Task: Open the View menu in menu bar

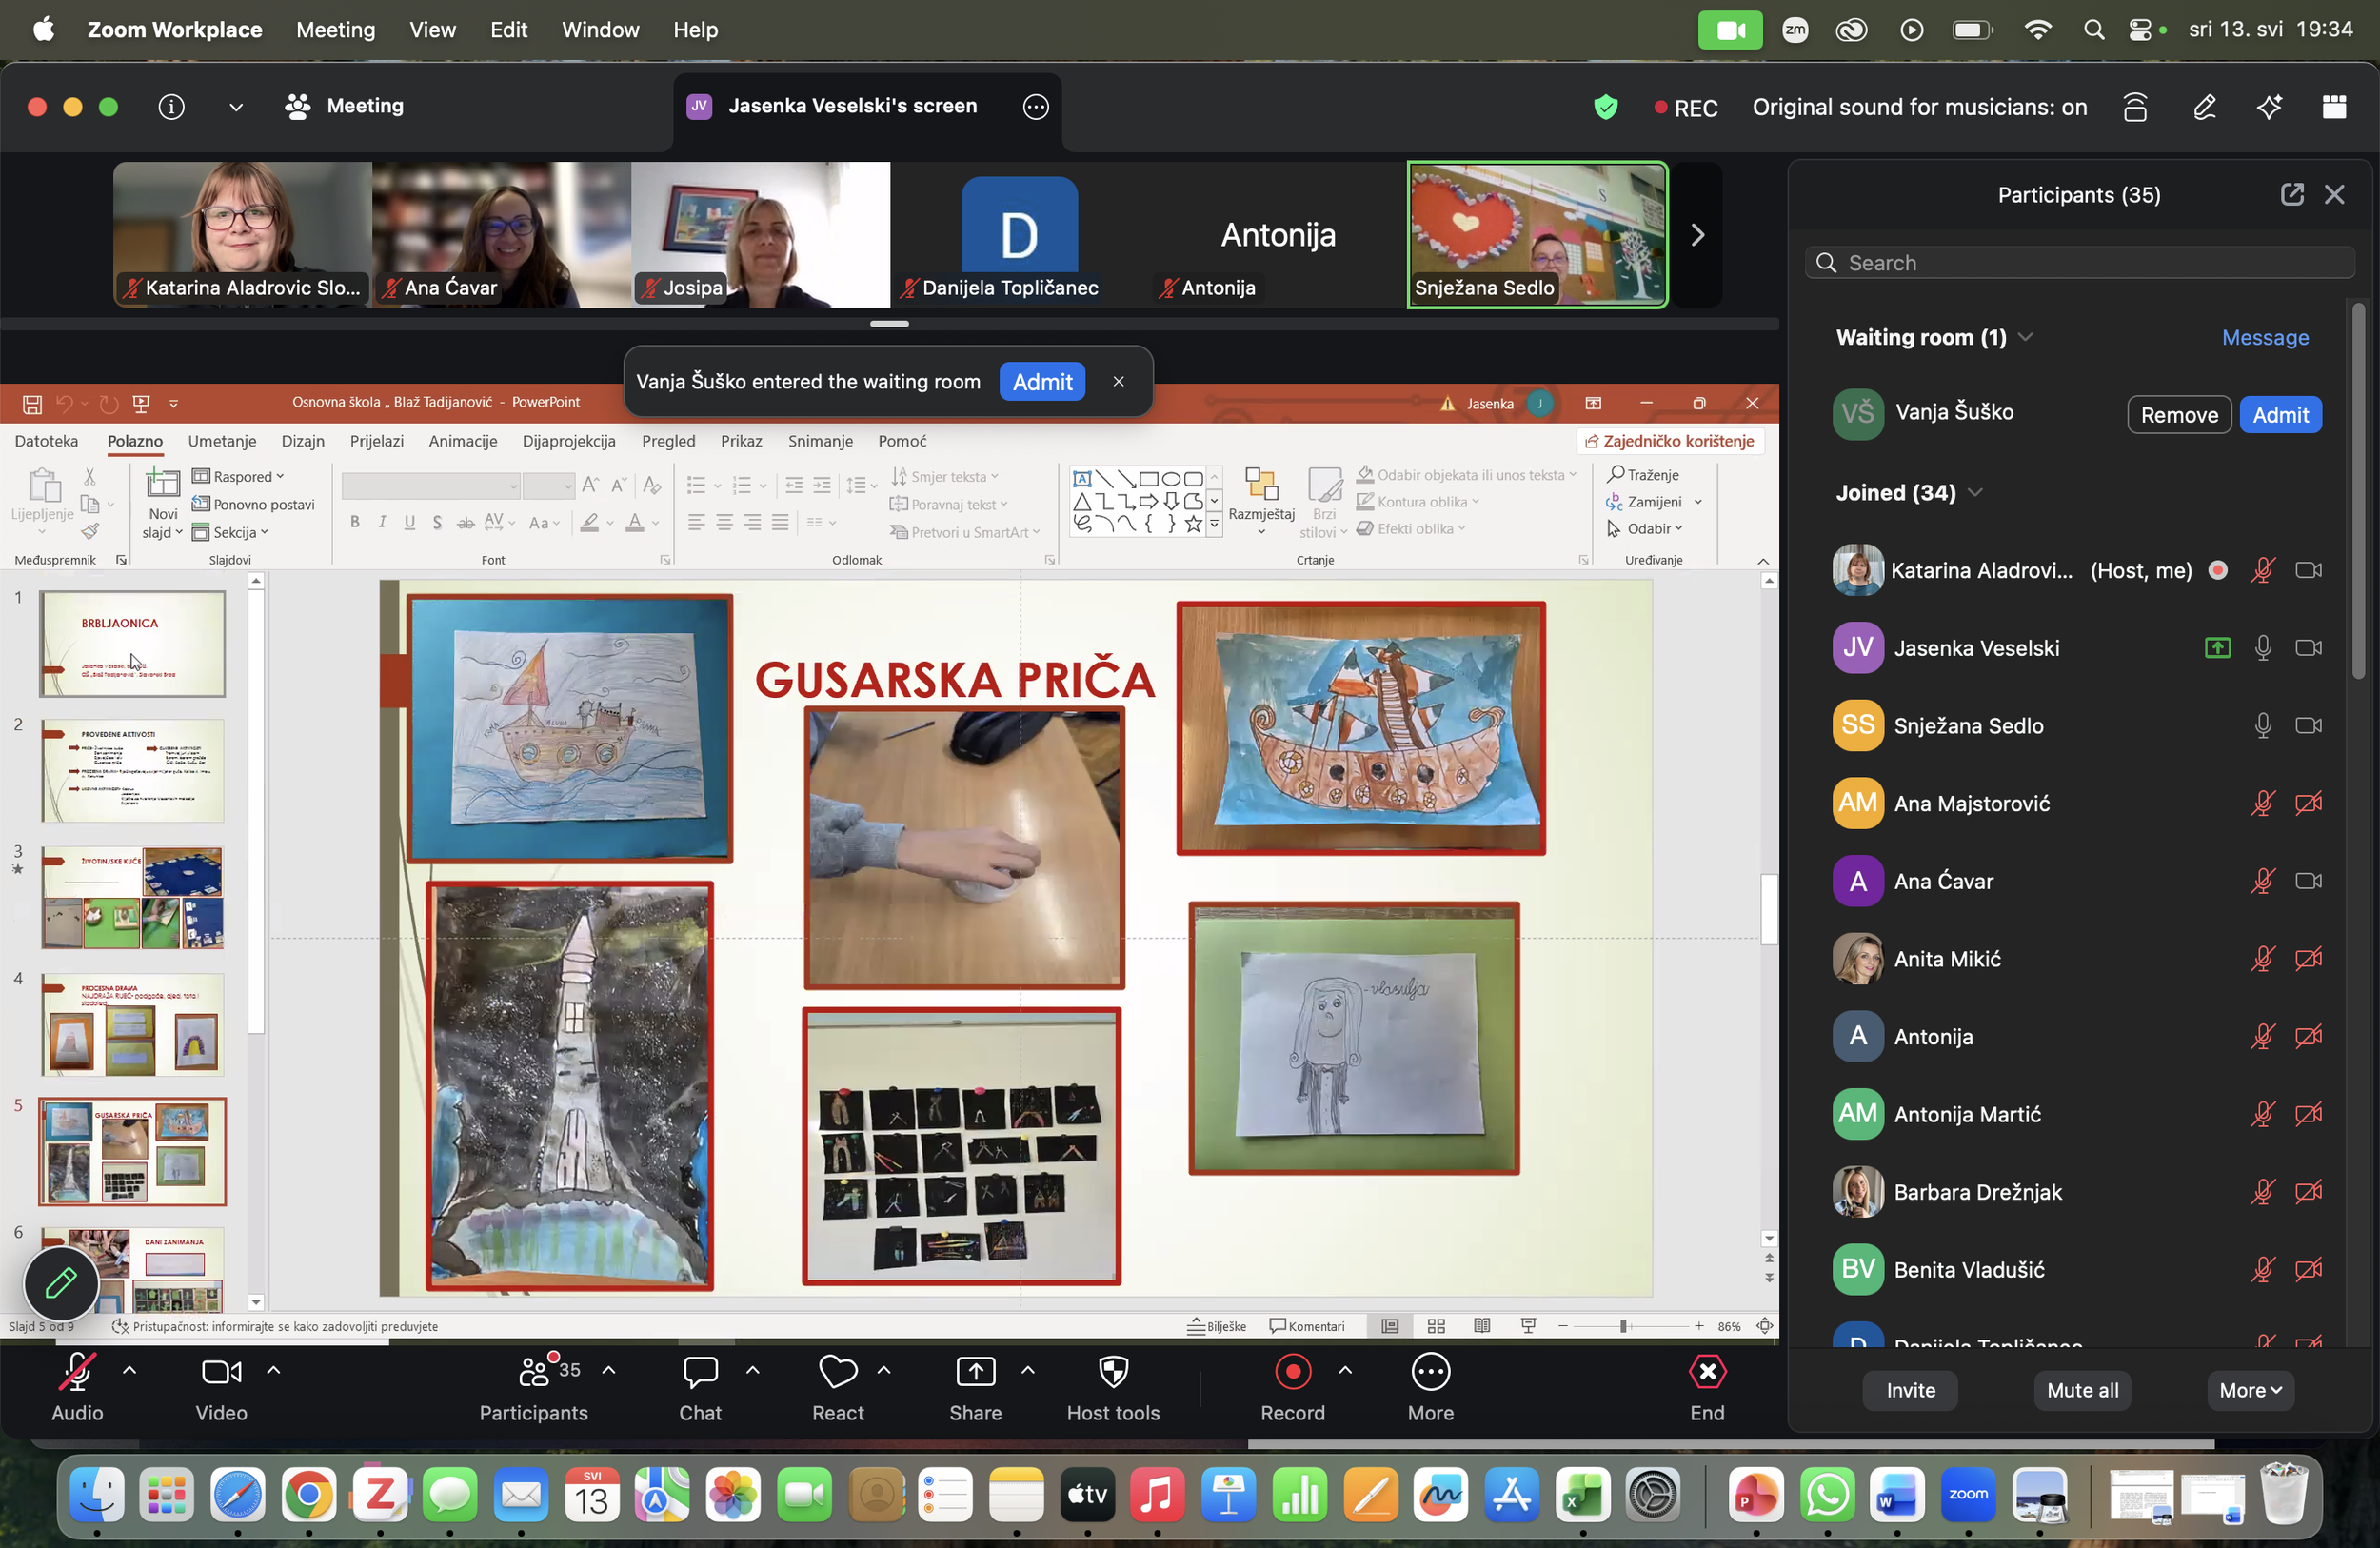Action: tap(432, 30)
